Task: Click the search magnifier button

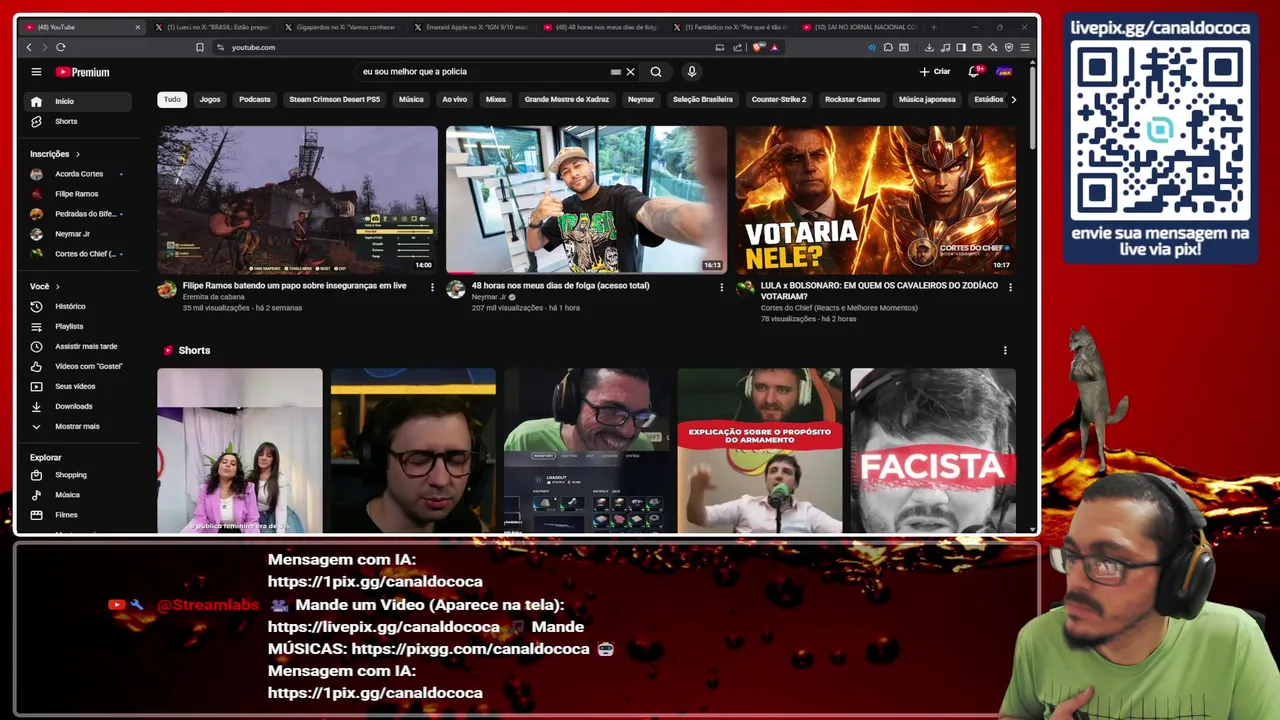Action: coord(656,72)
